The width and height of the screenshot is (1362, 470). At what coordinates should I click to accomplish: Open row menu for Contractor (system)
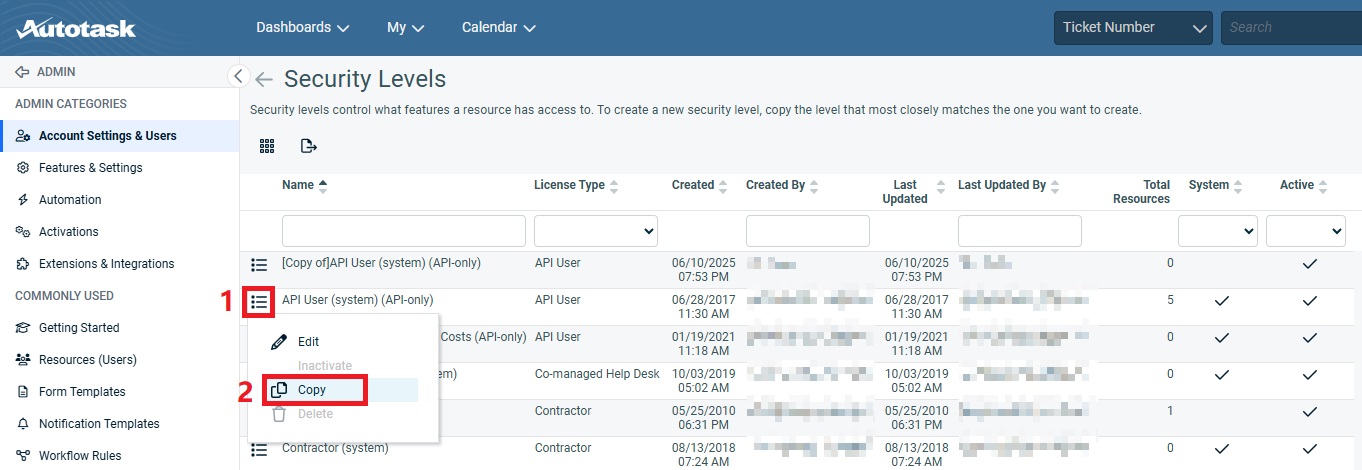click(x=259, y=449)
